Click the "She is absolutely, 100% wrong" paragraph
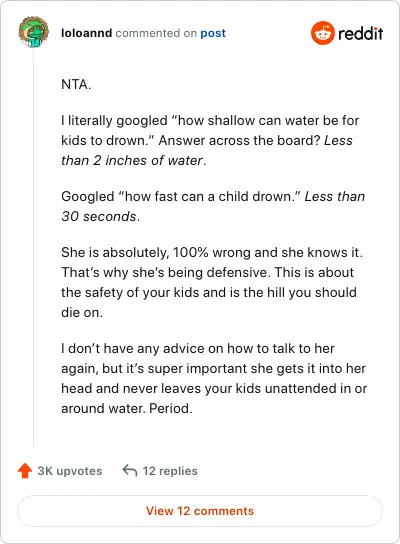400x544 pixels. [212, 282]
